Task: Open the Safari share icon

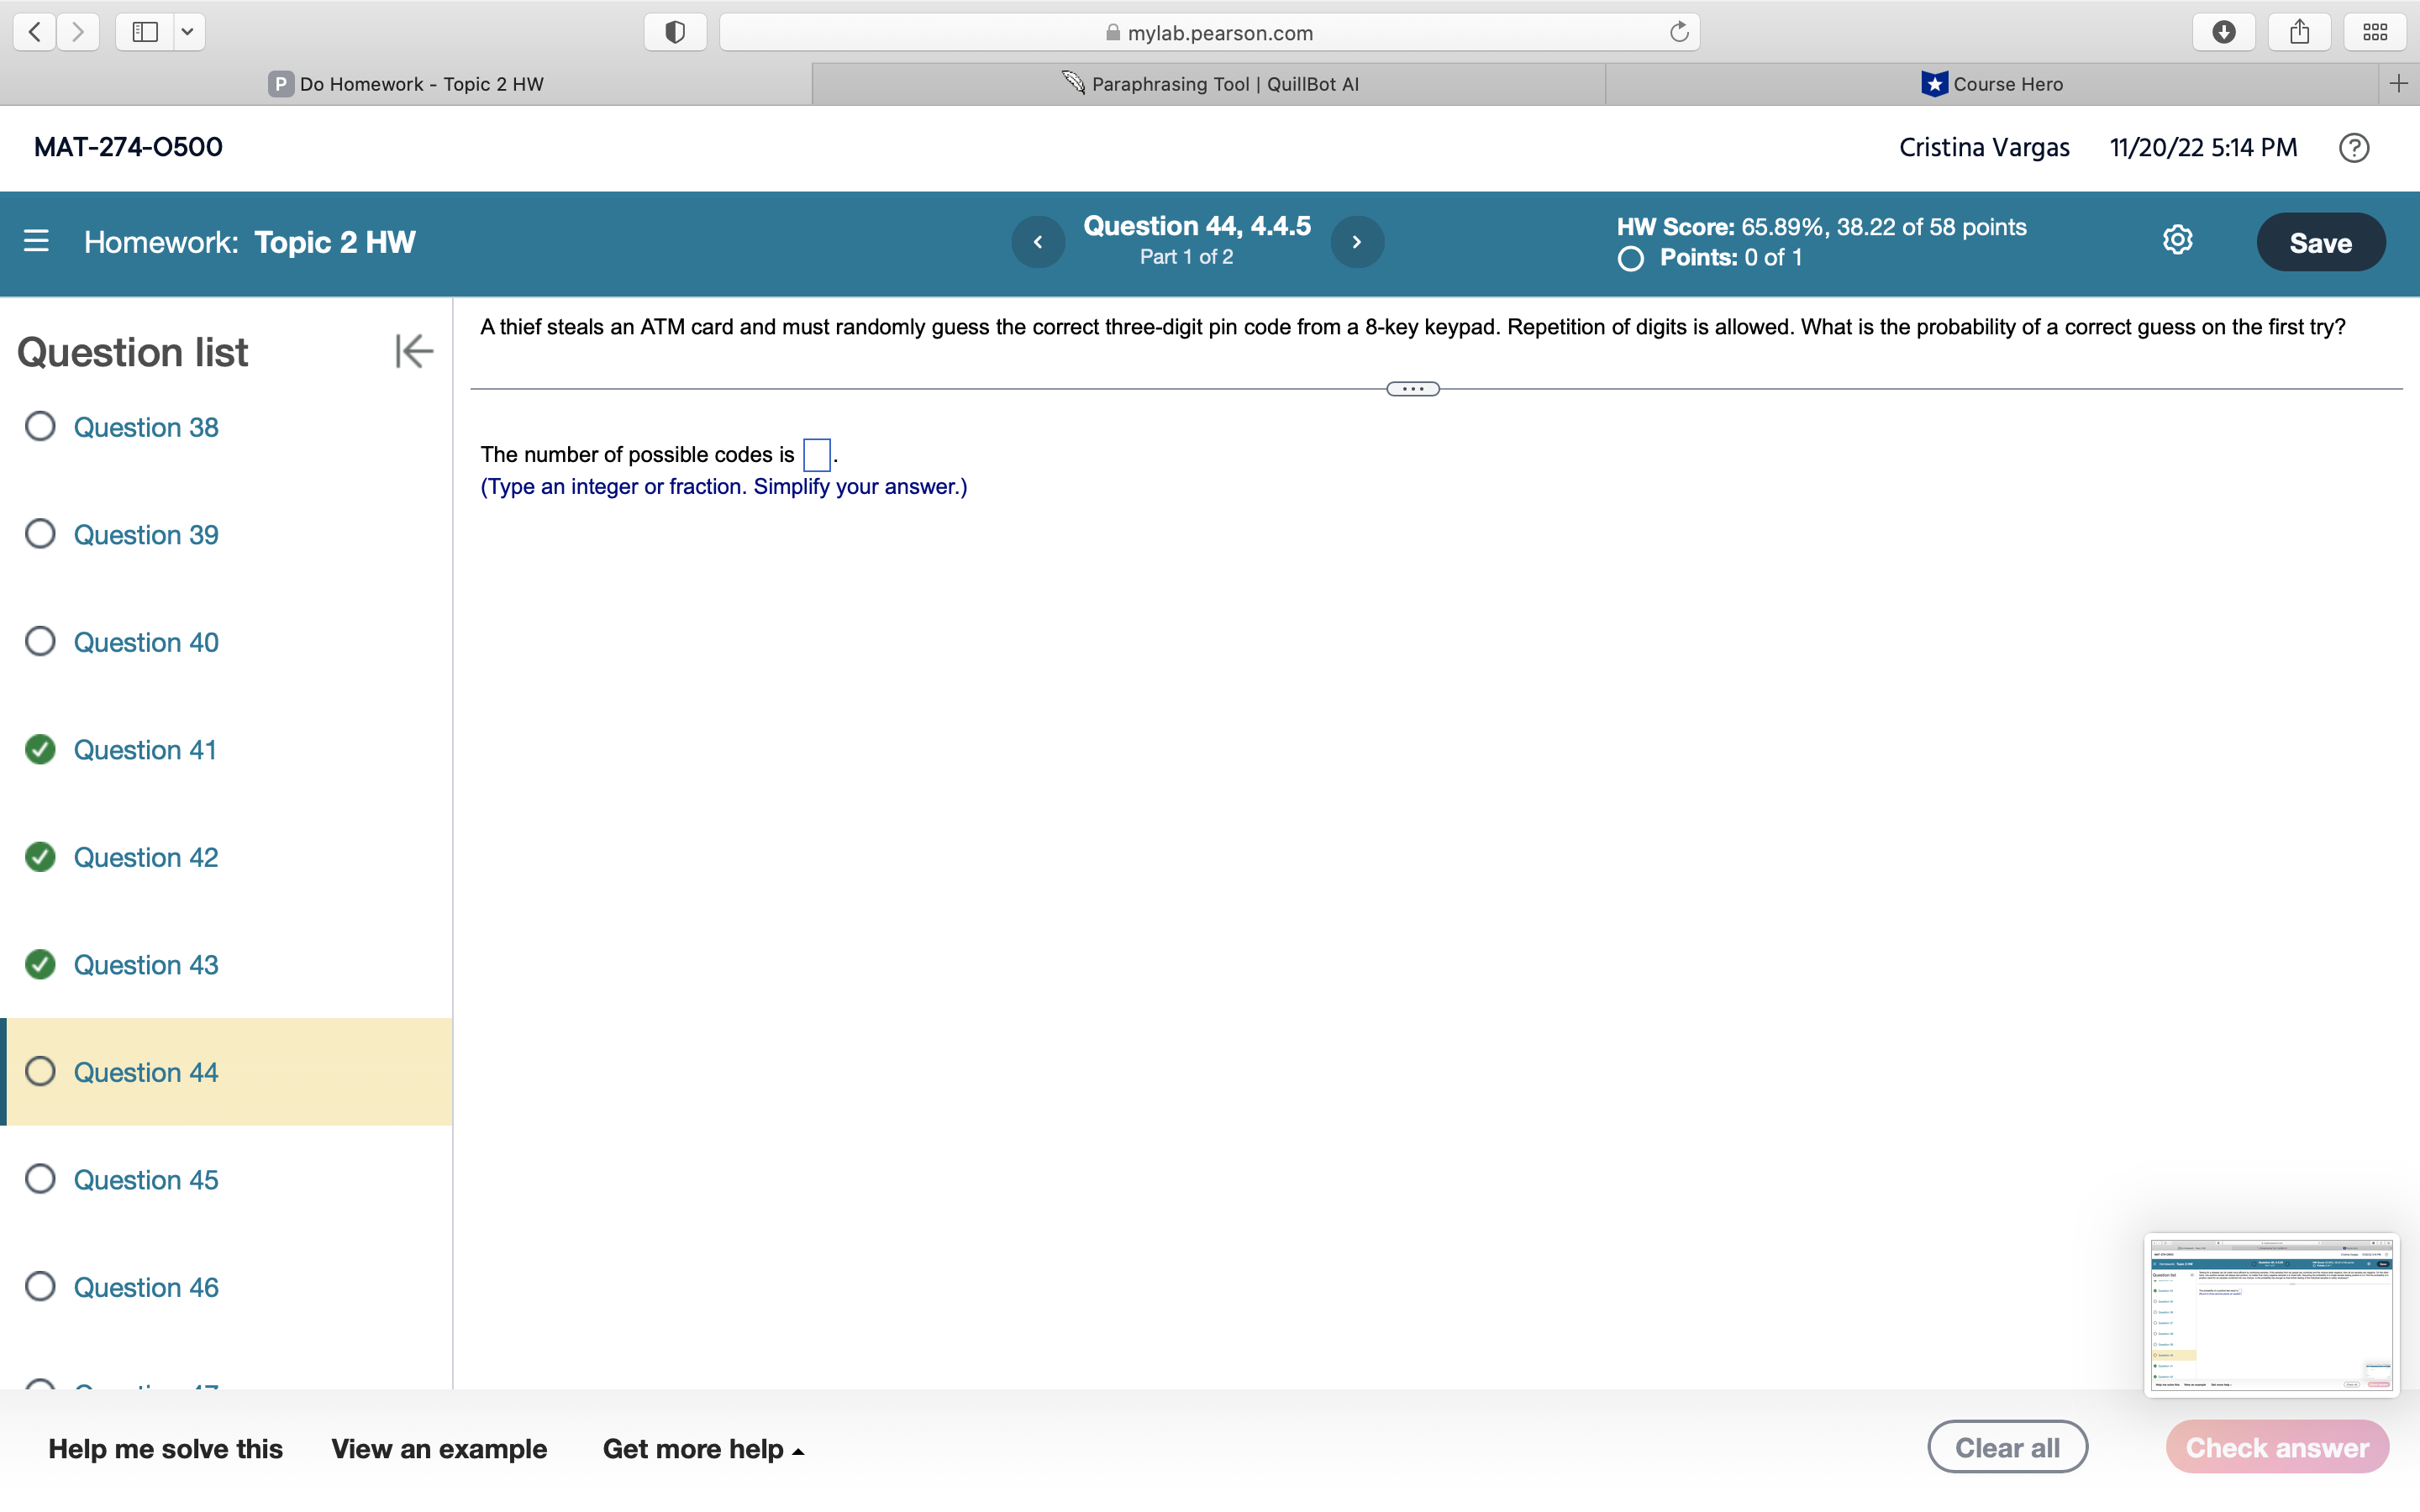Action: [x=2299, y=31]
